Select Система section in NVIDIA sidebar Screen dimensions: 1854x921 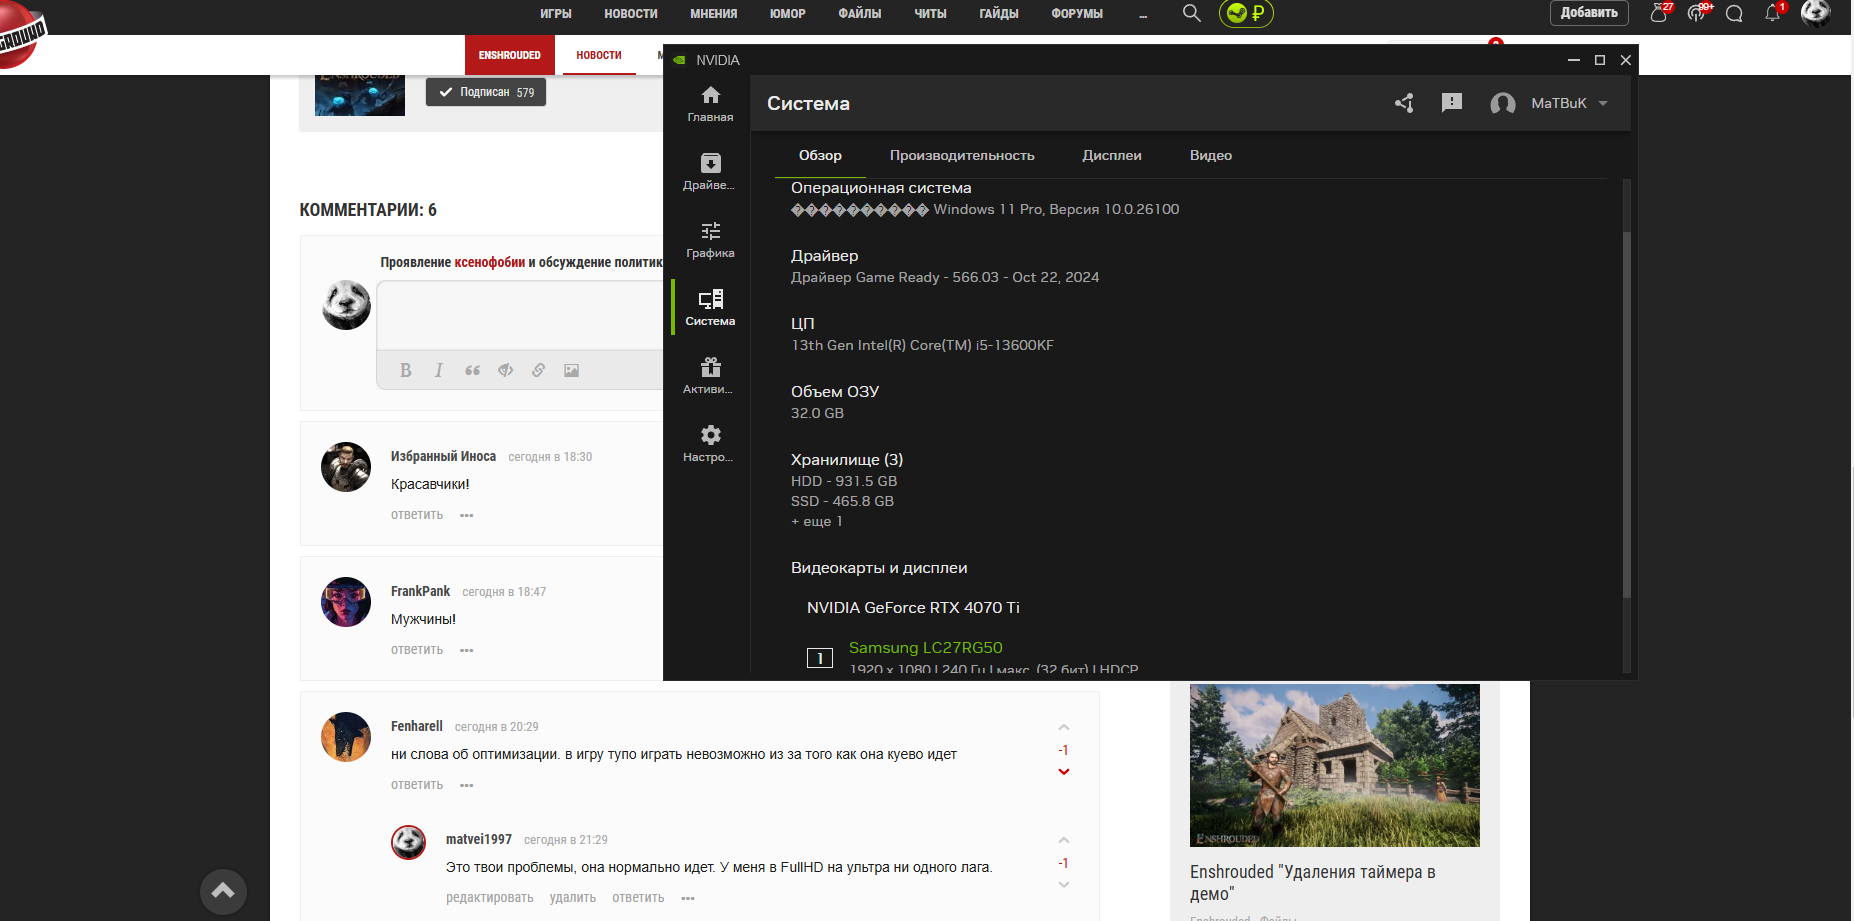pos(710,308)
